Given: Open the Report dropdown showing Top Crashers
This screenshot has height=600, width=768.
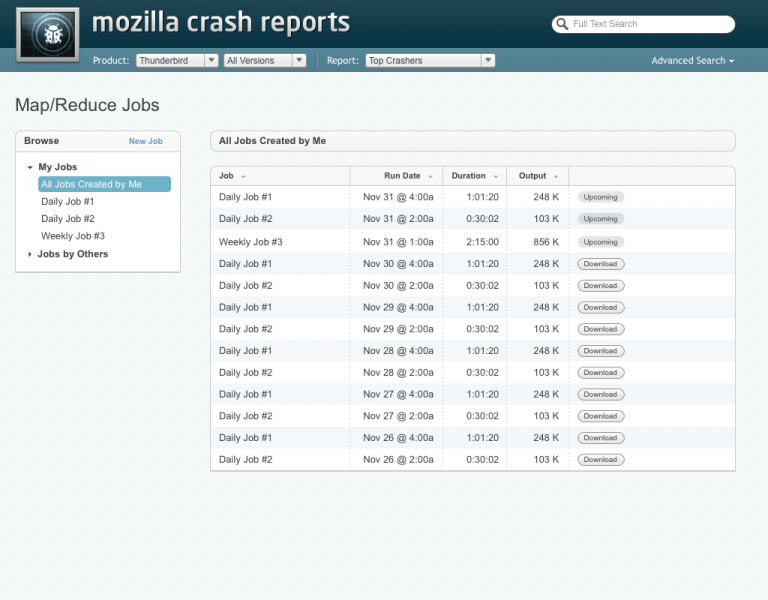Looking at the screenshot, I should coord(430,60).
